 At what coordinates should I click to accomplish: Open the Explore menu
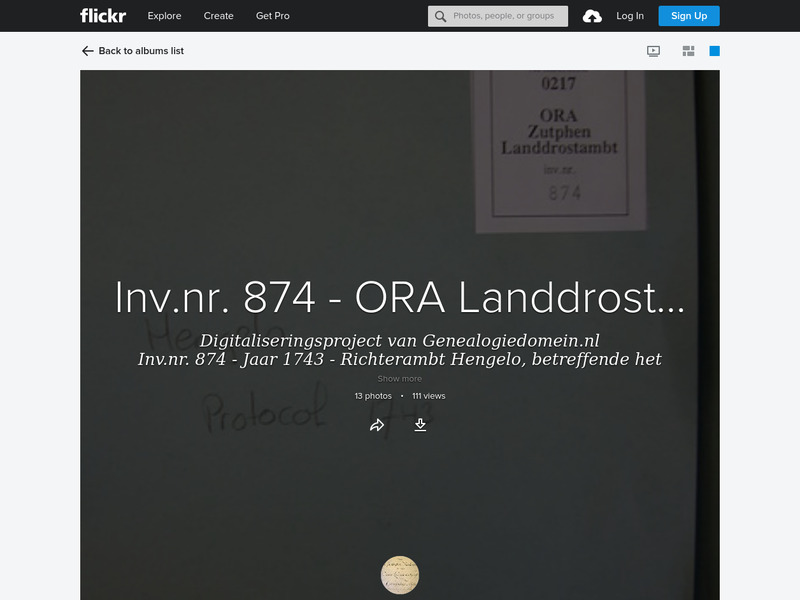click(164, 16)
